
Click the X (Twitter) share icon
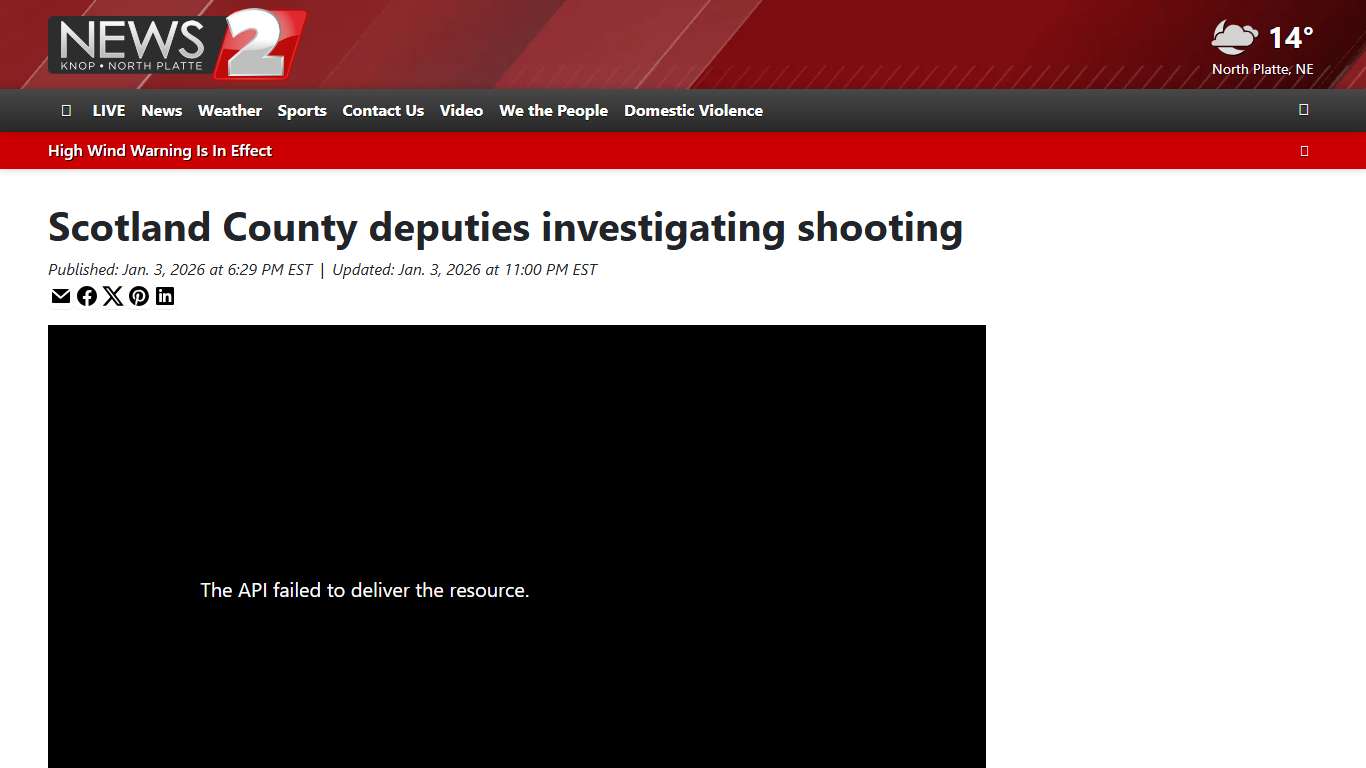coord(113,296)
